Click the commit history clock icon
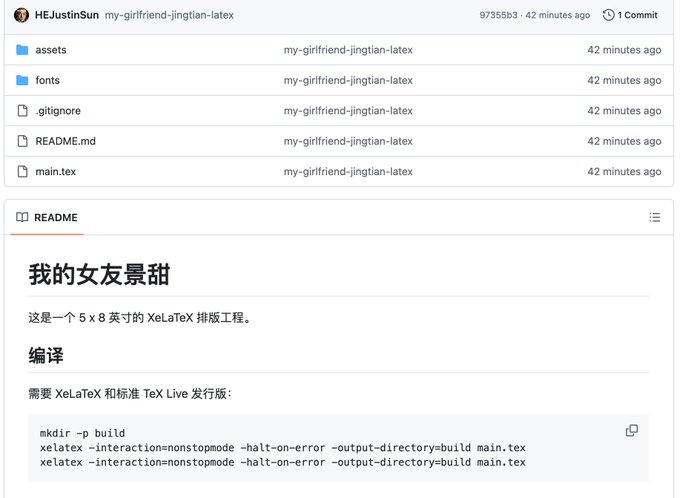680x498 pixels. [x=608, y=15]
